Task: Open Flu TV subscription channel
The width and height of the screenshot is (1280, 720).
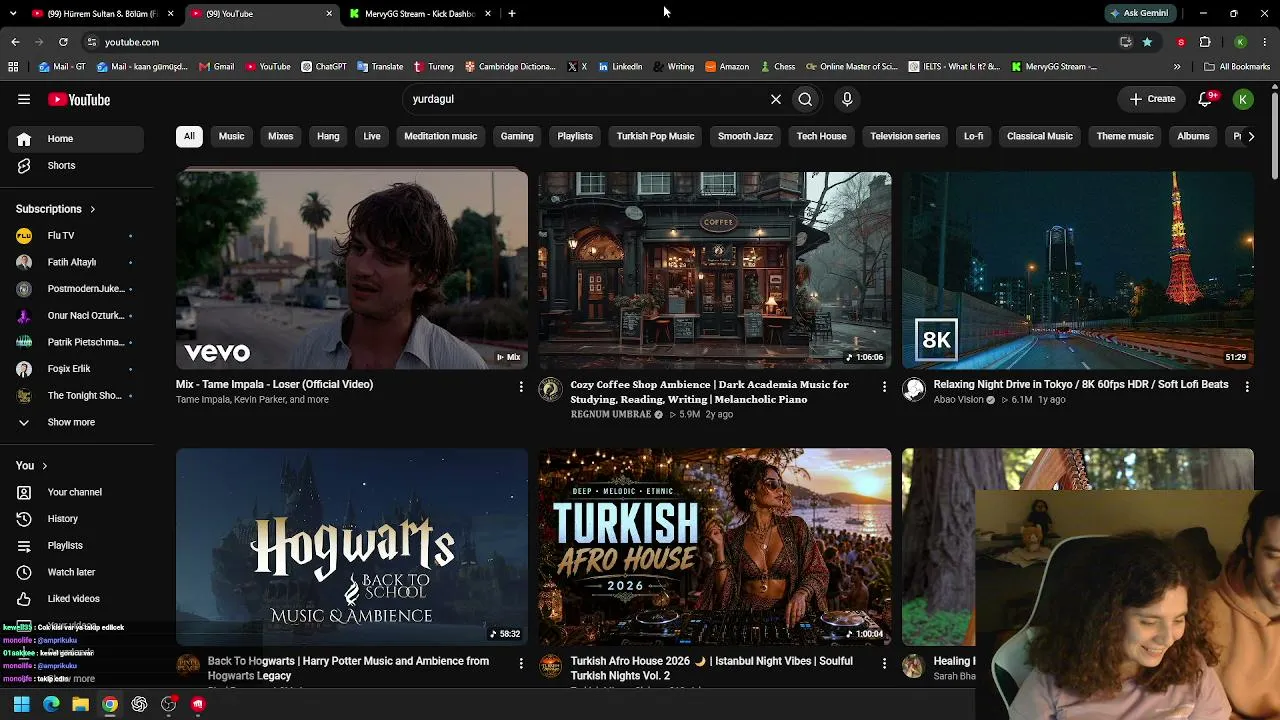Action: click(x=77, y=235)
